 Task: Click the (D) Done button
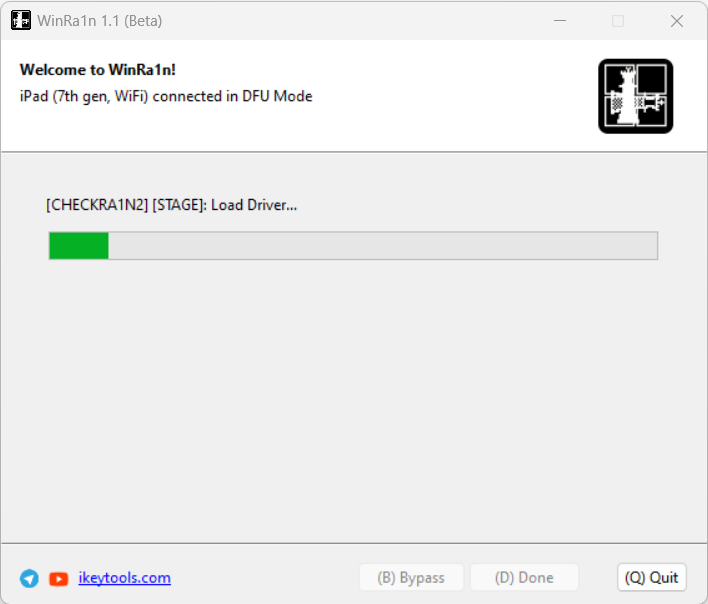point(524,577)
